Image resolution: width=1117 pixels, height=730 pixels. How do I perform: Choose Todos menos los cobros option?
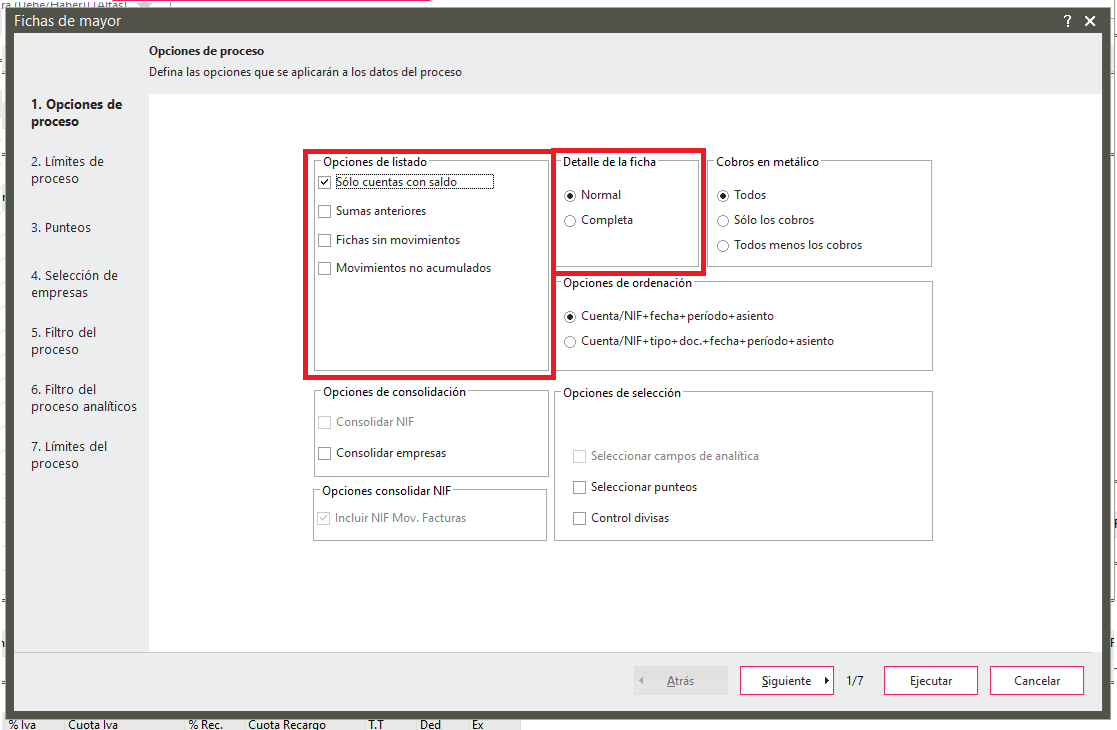(x=724, y=246)
